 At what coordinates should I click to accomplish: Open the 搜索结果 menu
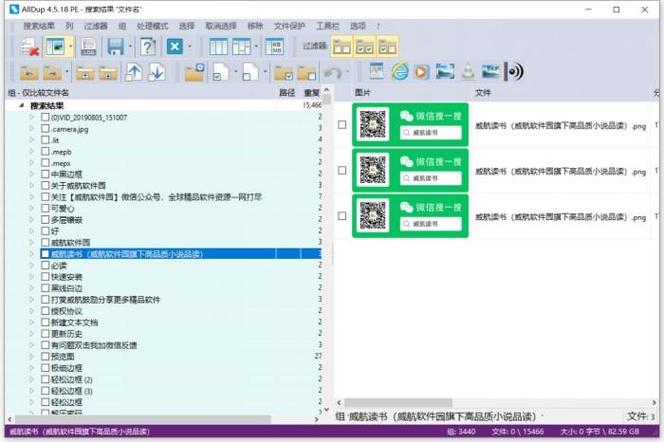[x=39, y=26]
